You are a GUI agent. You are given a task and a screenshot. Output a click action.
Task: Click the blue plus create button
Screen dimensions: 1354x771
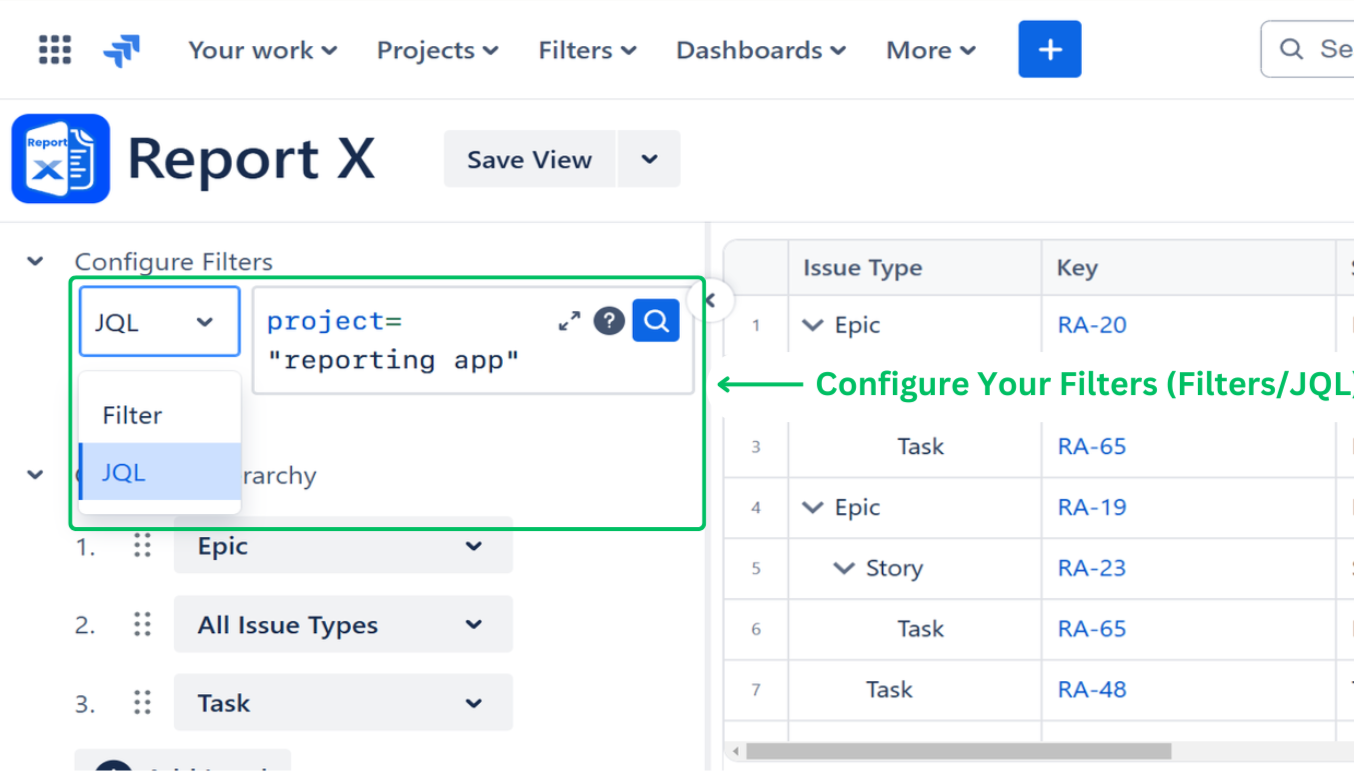[1049, 49]
